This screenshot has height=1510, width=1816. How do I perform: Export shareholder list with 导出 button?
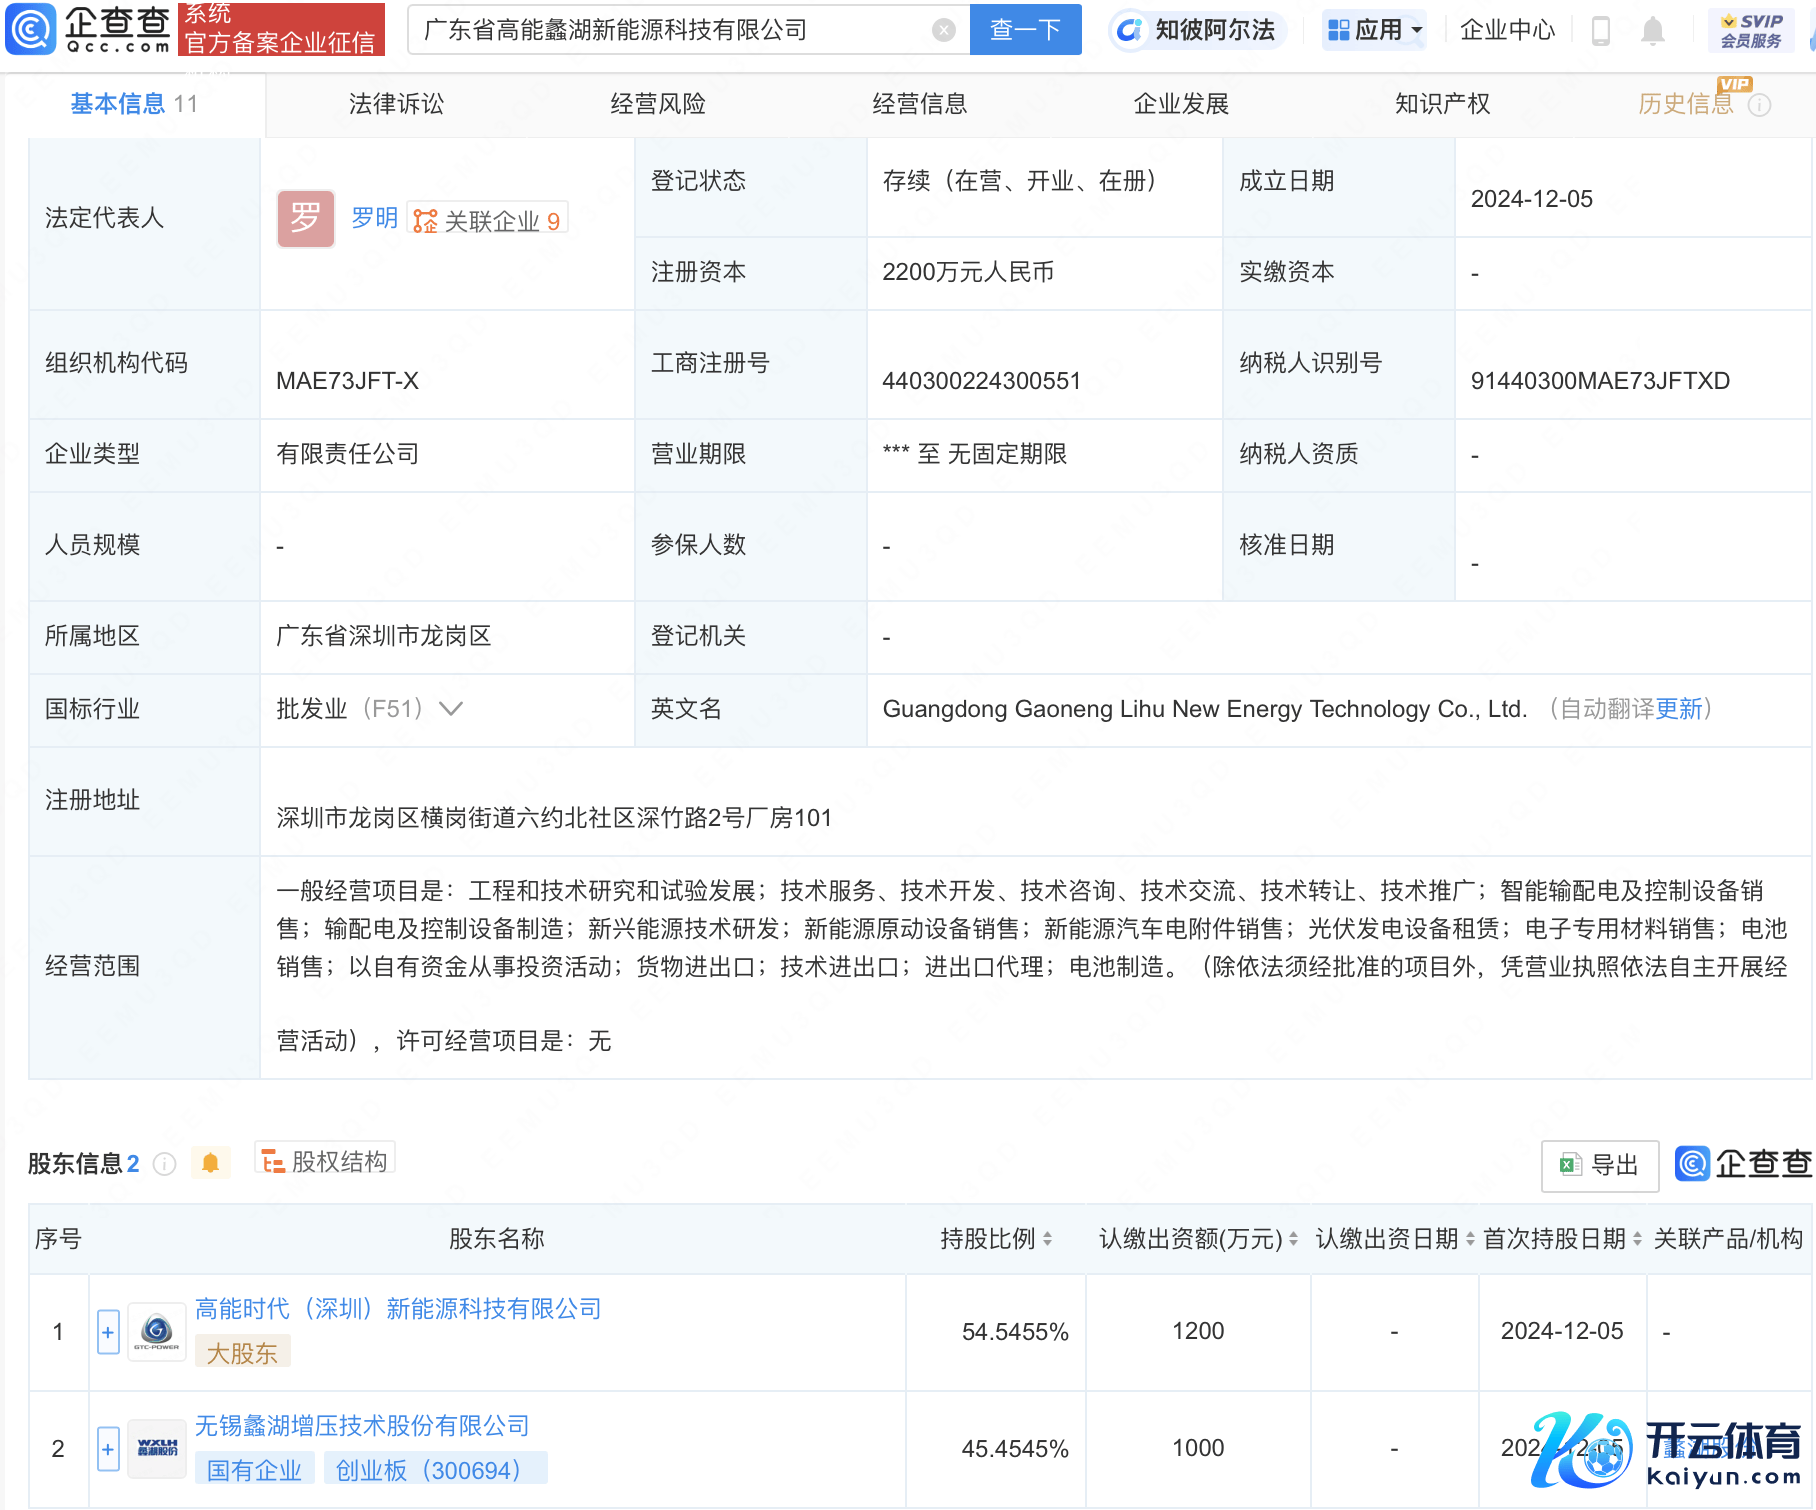click(x=1599, y=1165)
